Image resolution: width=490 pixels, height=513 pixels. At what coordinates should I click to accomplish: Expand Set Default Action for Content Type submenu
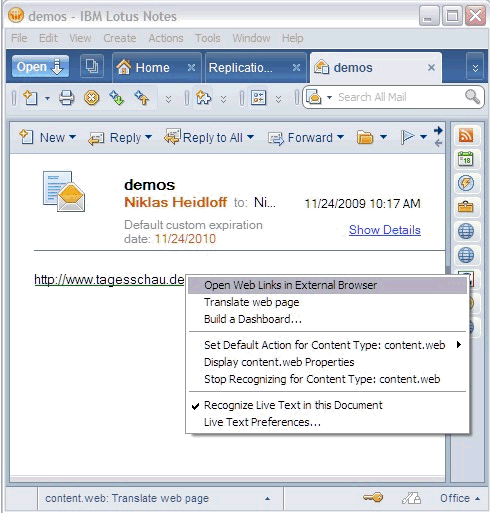click(x=328, y=345)
